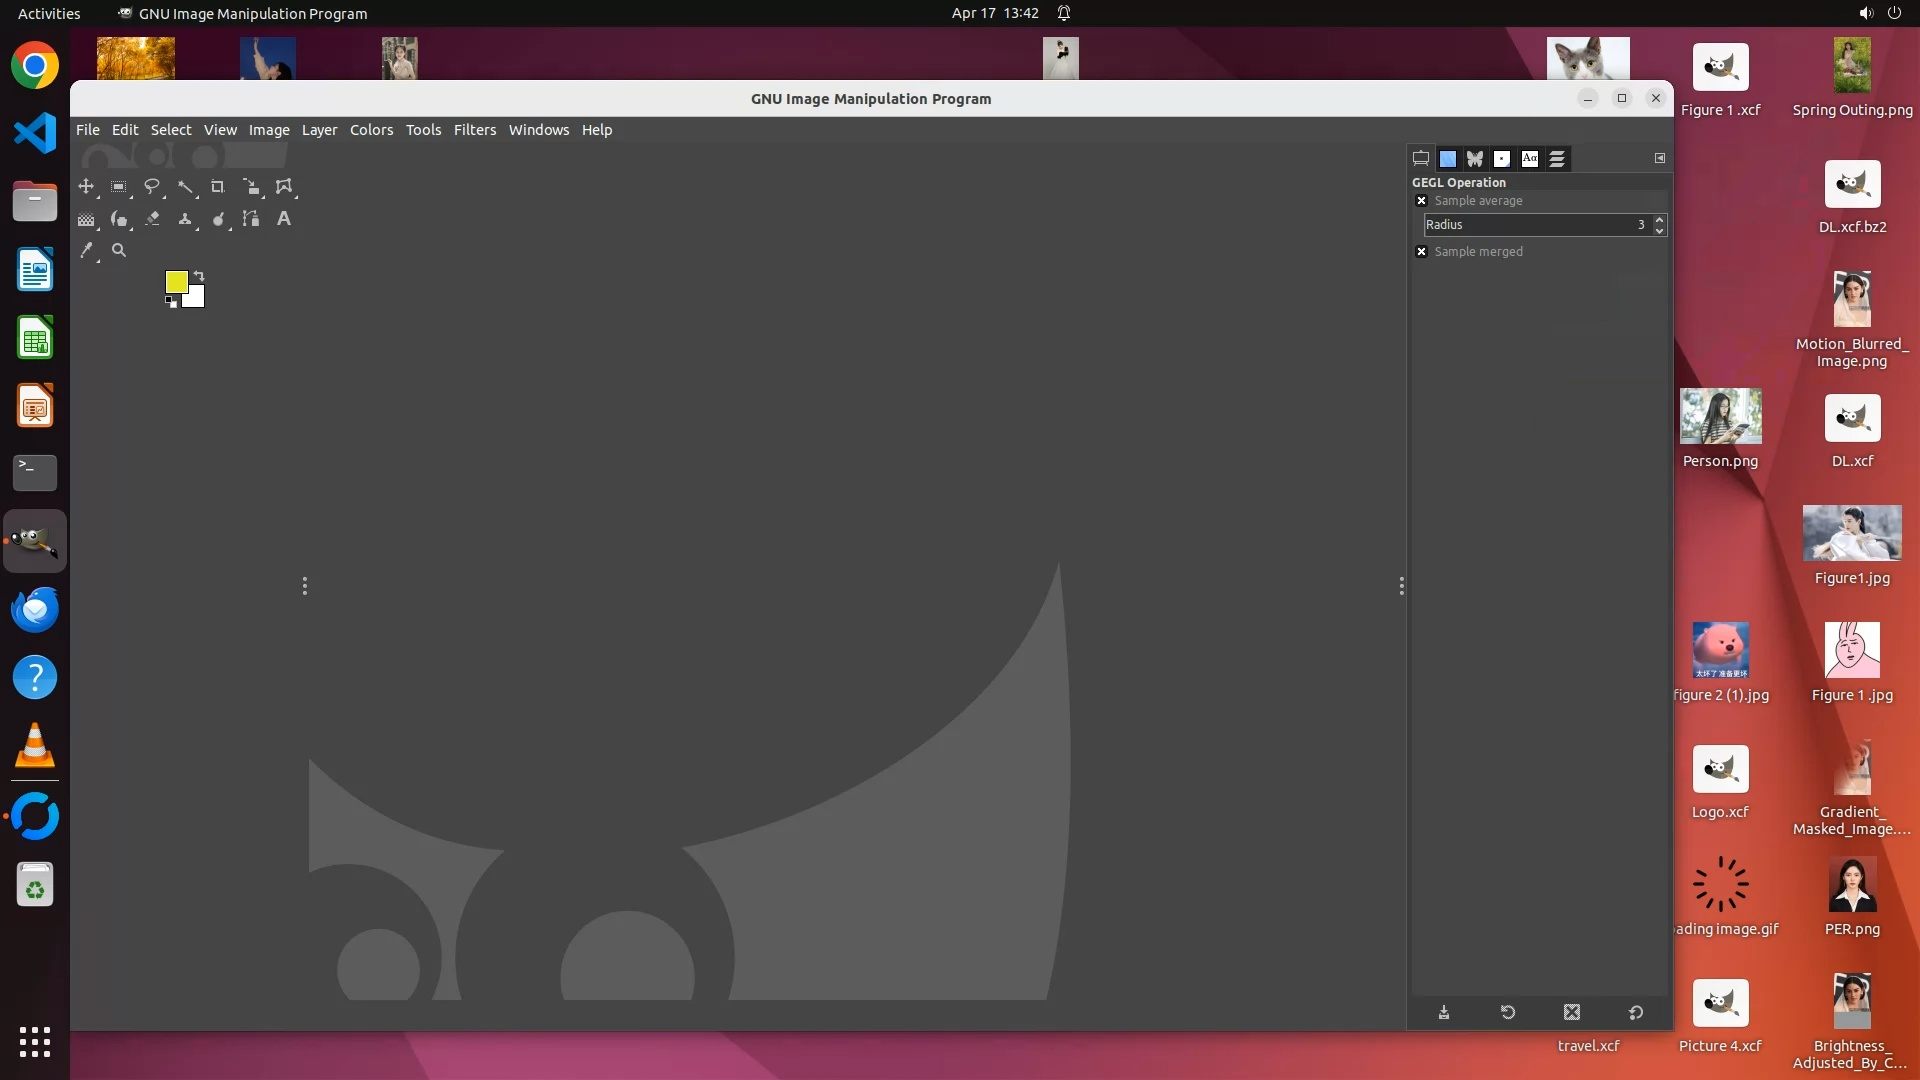
Task: Open the Filters menu
Action: 474,130
